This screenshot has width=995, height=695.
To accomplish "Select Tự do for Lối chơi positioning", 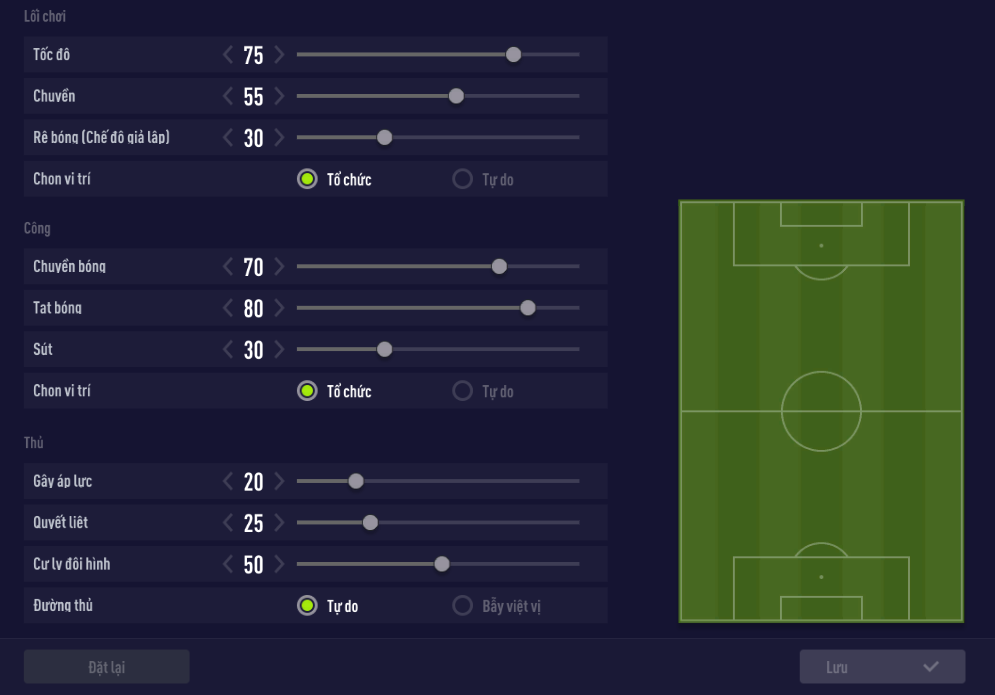I will [462, 180].
